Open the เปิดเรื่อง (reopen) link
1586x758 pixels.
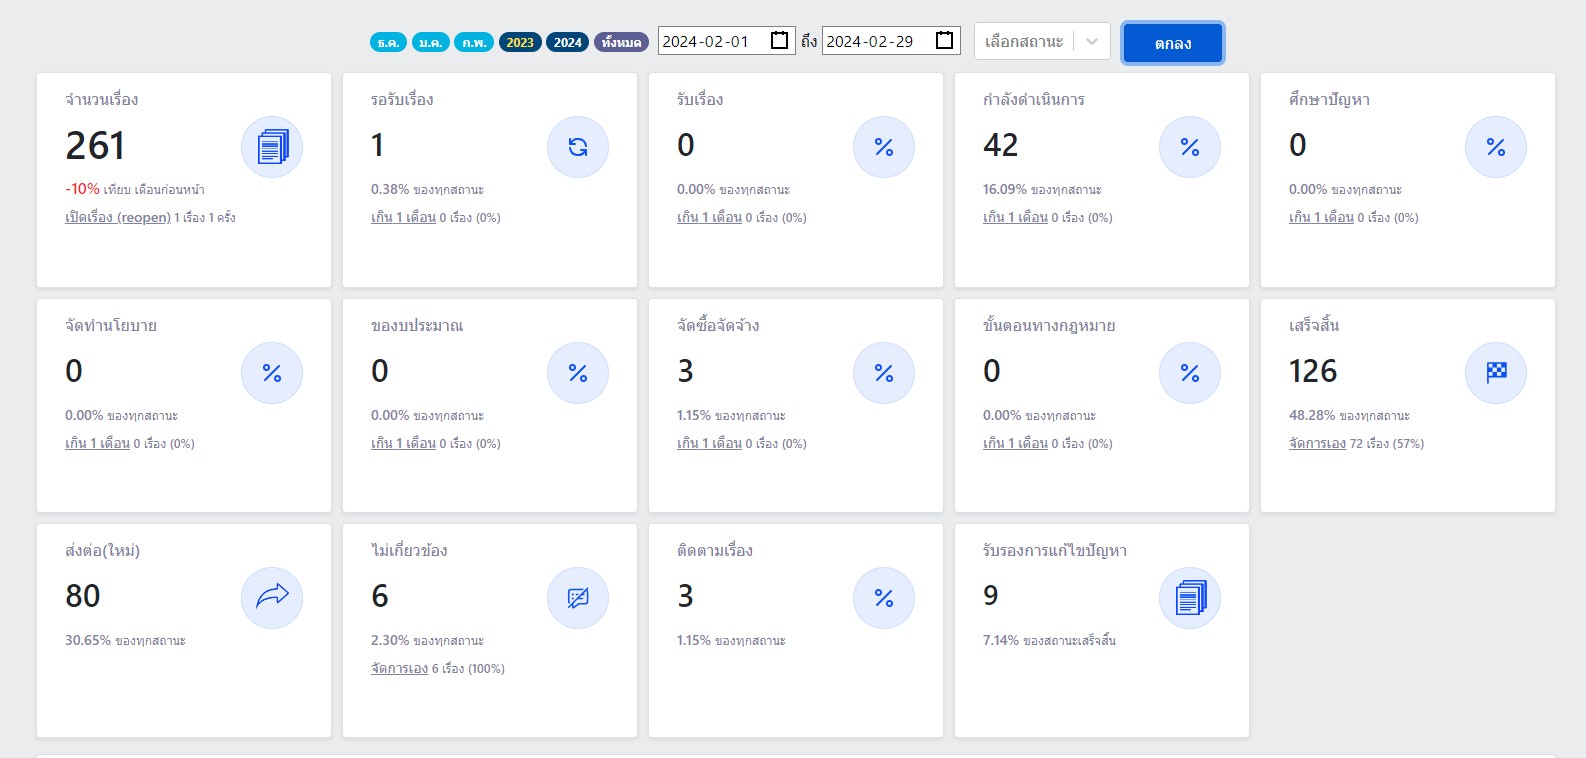pyautogui.click(x=118, y=217)
